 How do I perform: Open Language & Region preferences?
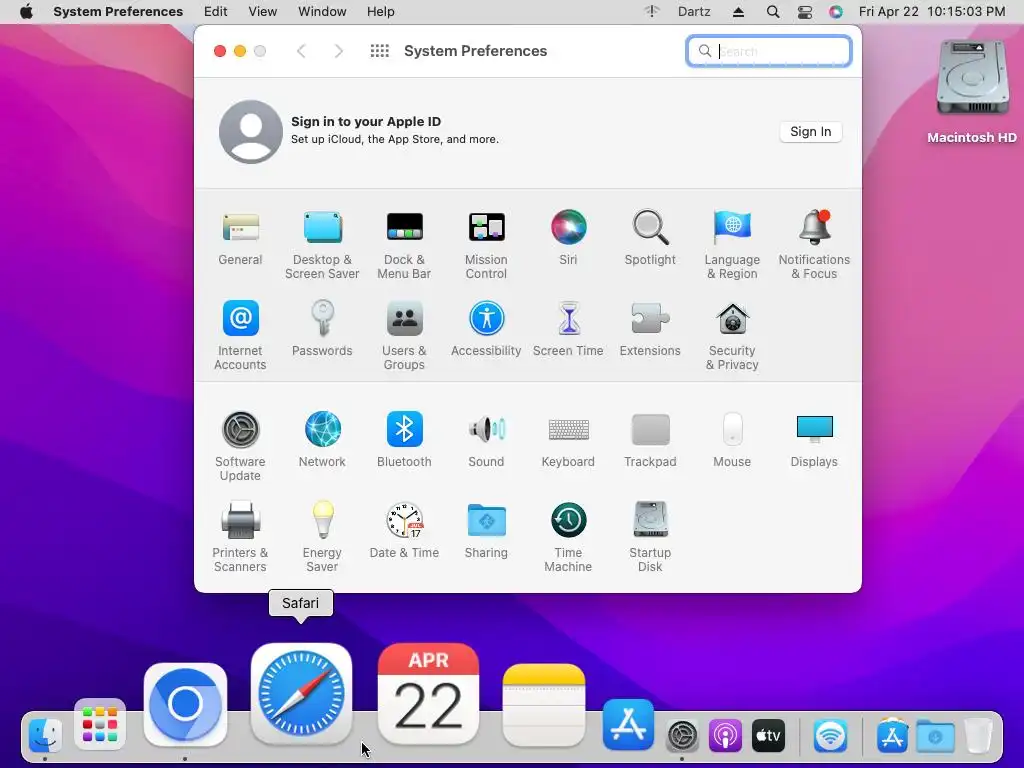tap(732, 244)
